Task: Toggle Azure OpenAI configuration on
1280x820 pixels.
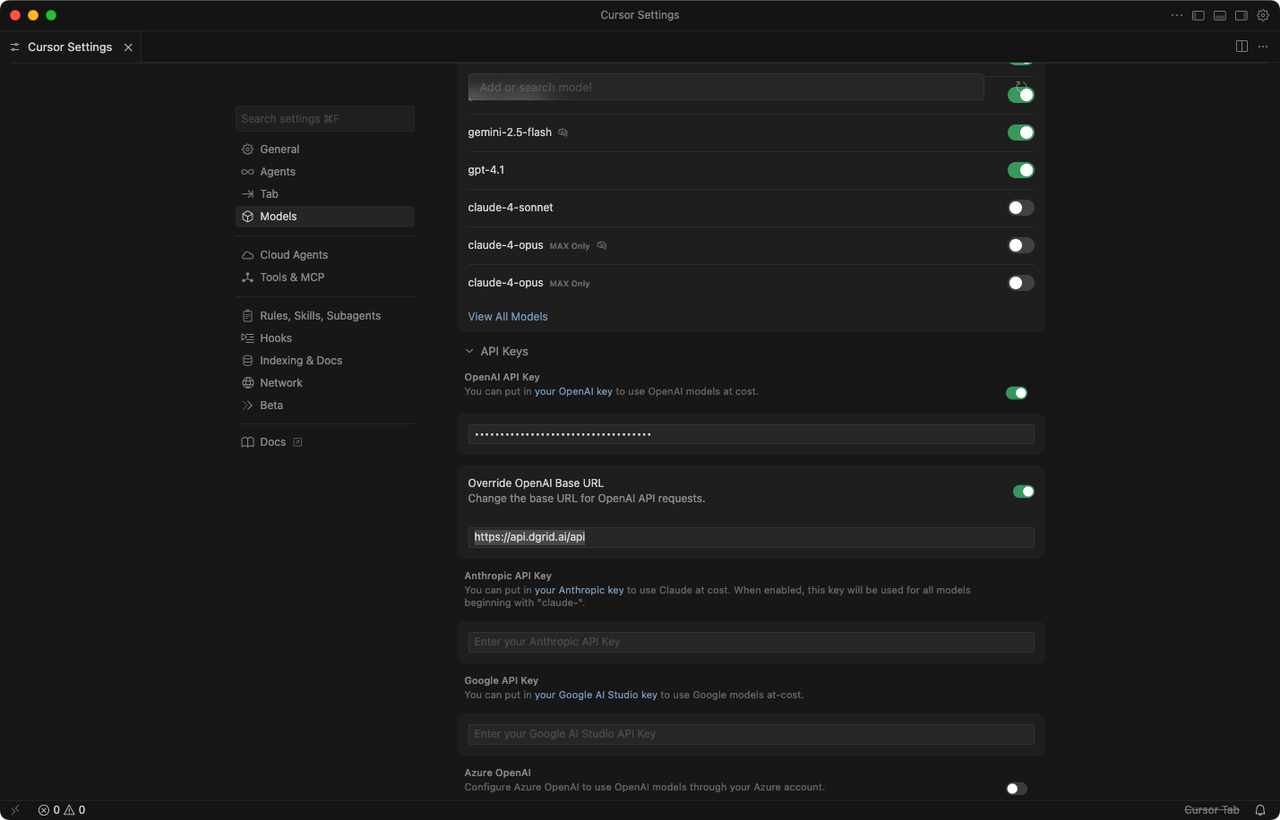Action: (x=1016, y=788)
